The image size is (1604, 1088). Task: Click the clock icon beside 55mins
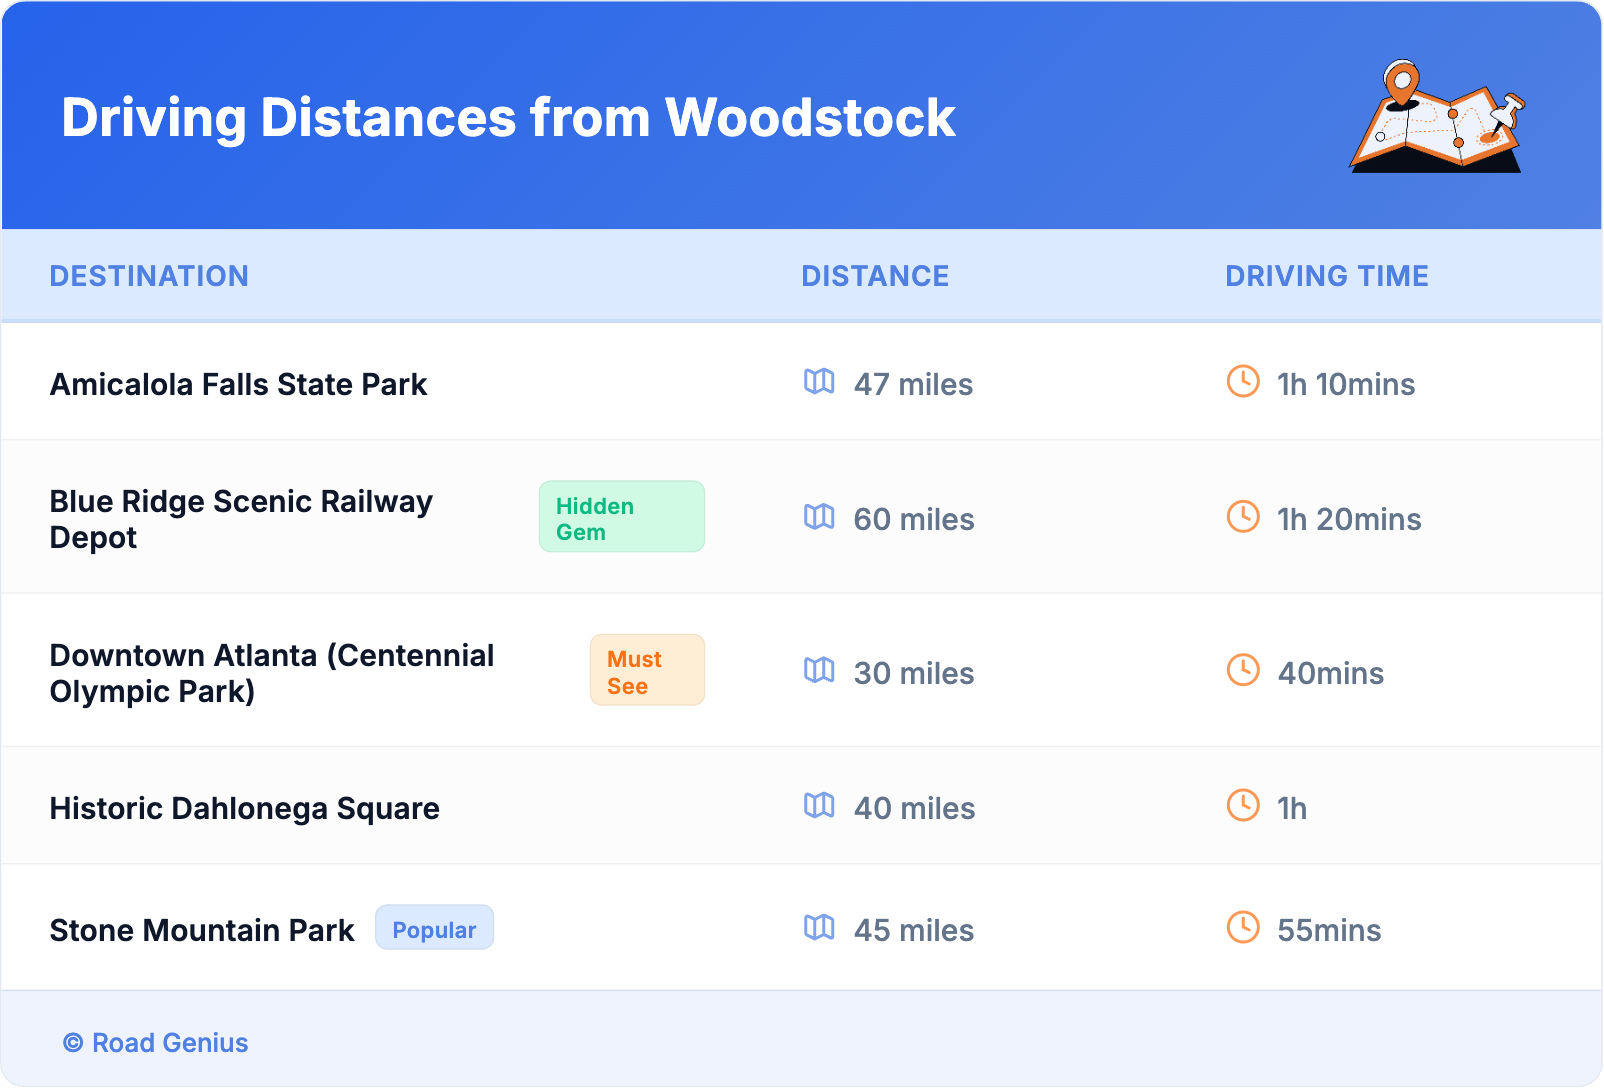(1243, 928)
